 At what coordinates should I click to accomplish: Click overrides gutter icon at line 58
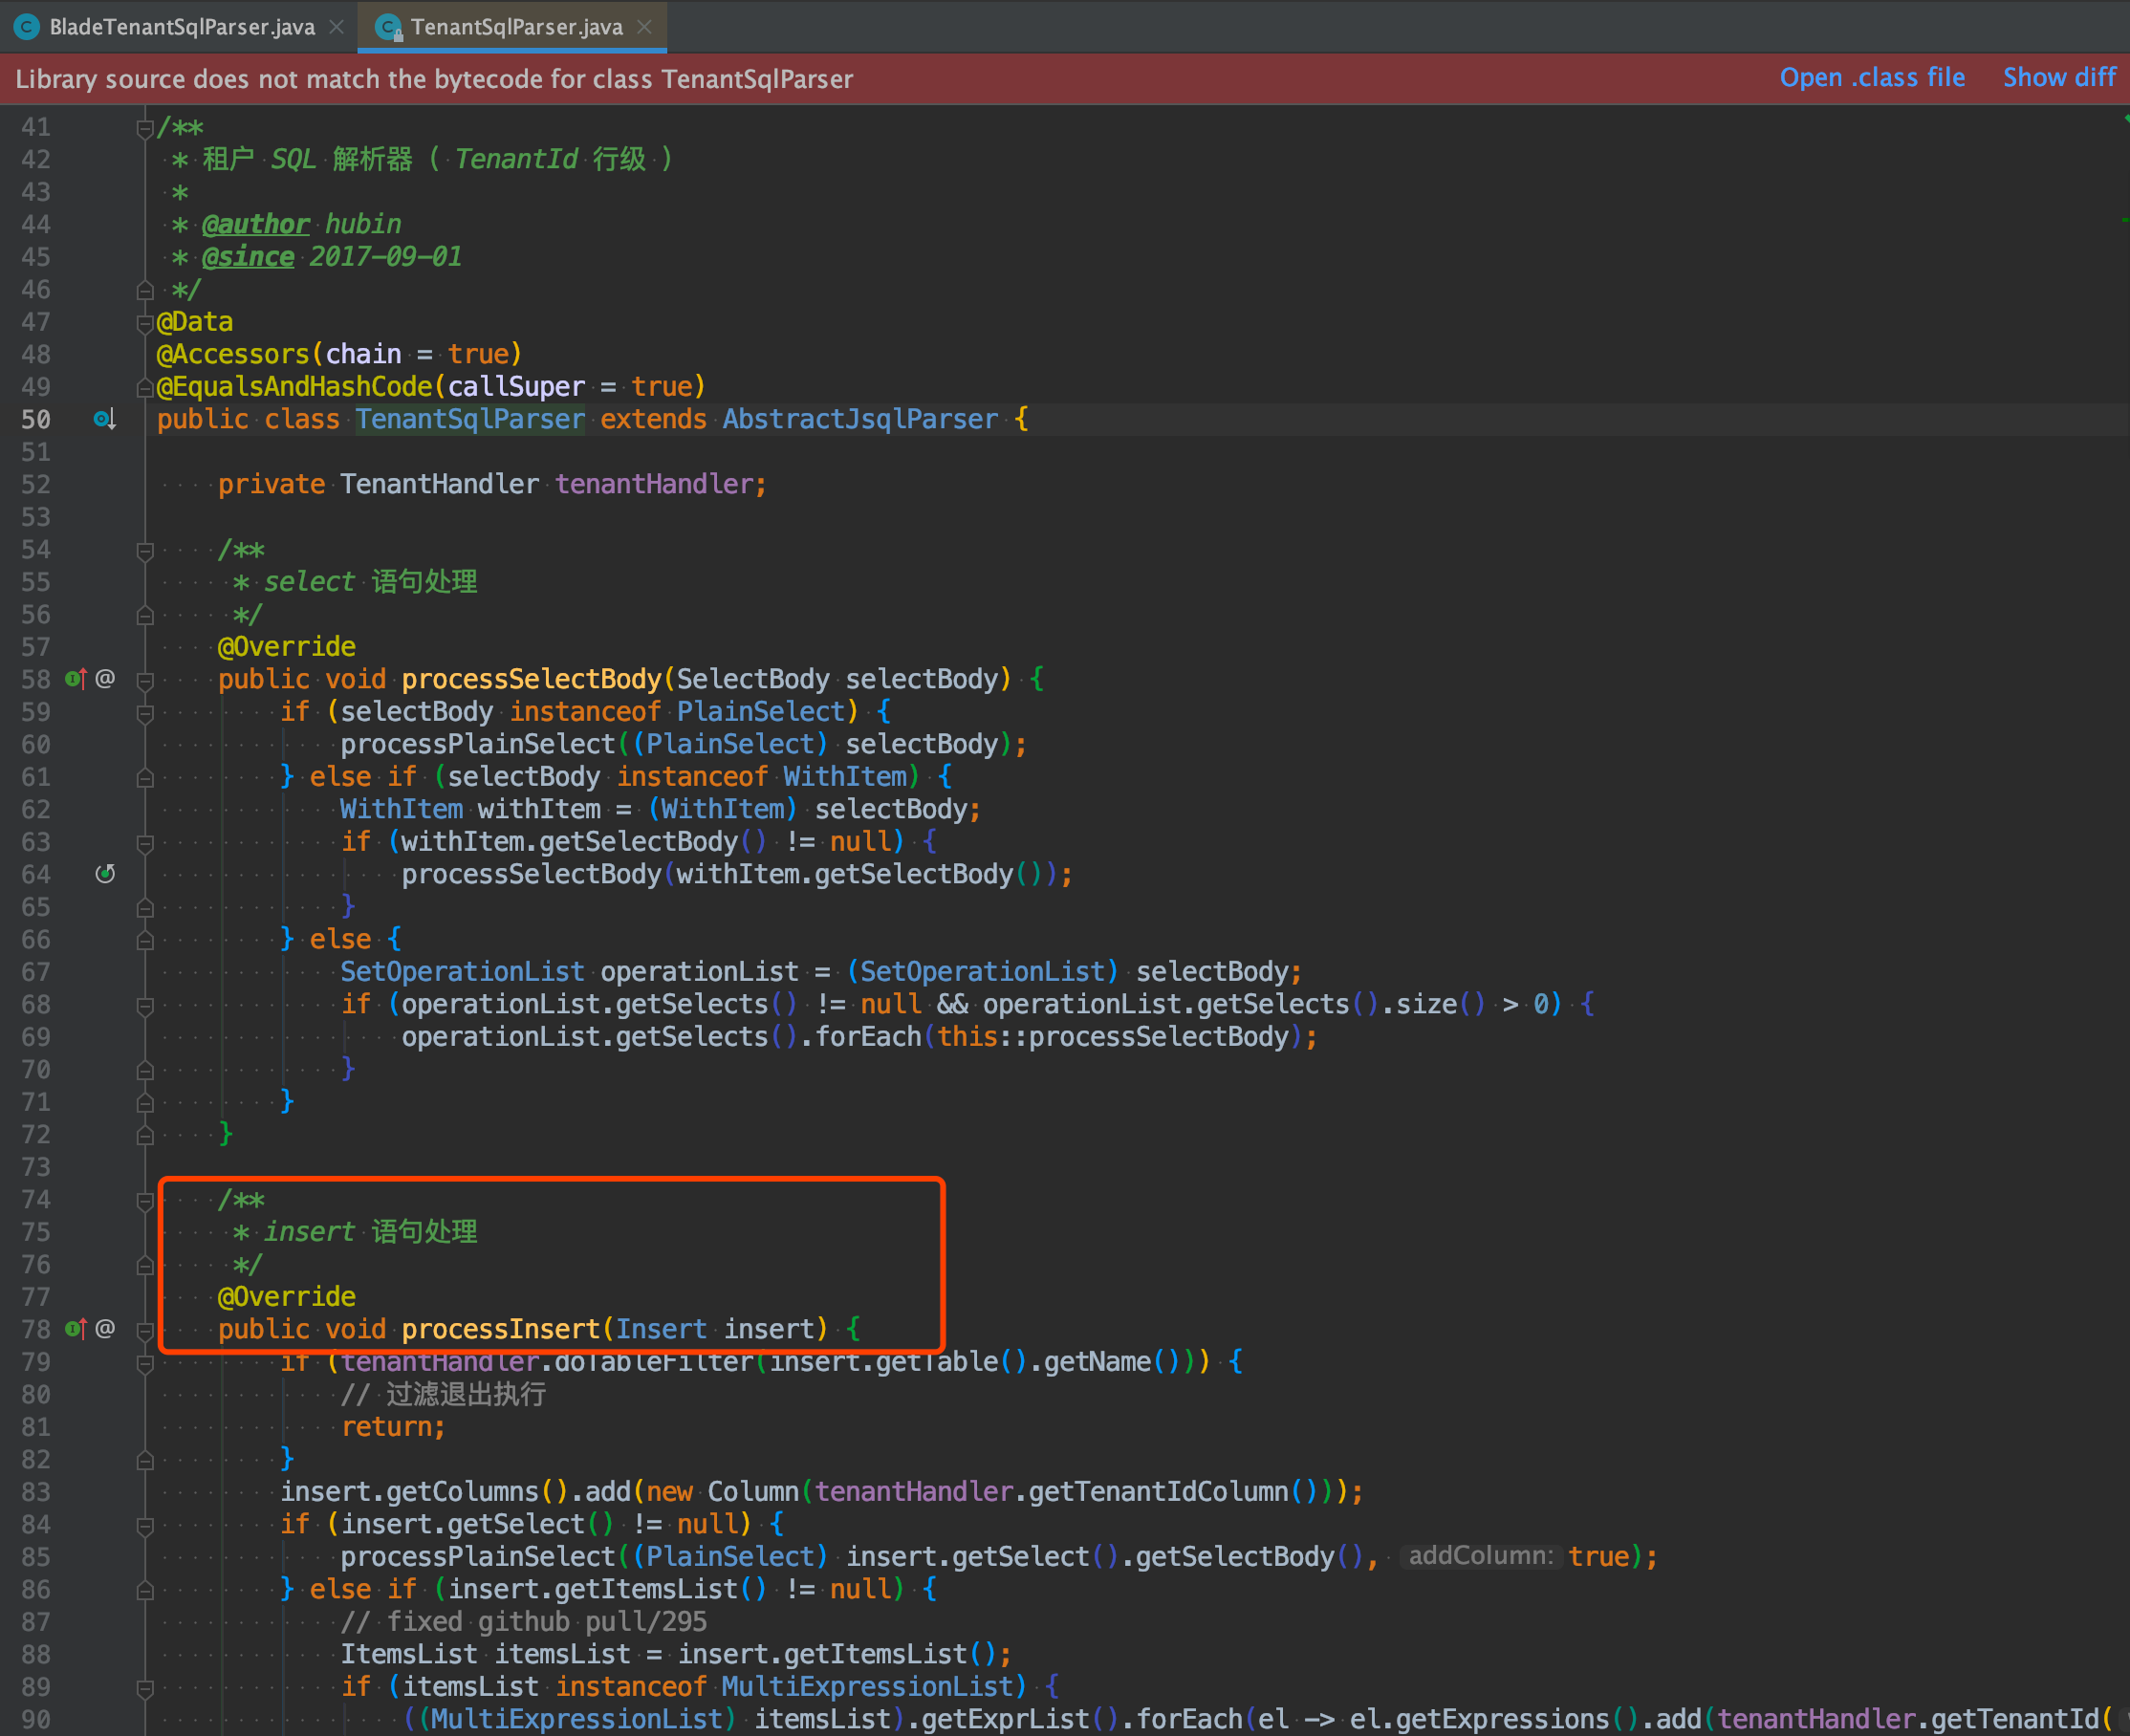click(x=76, y=679)
